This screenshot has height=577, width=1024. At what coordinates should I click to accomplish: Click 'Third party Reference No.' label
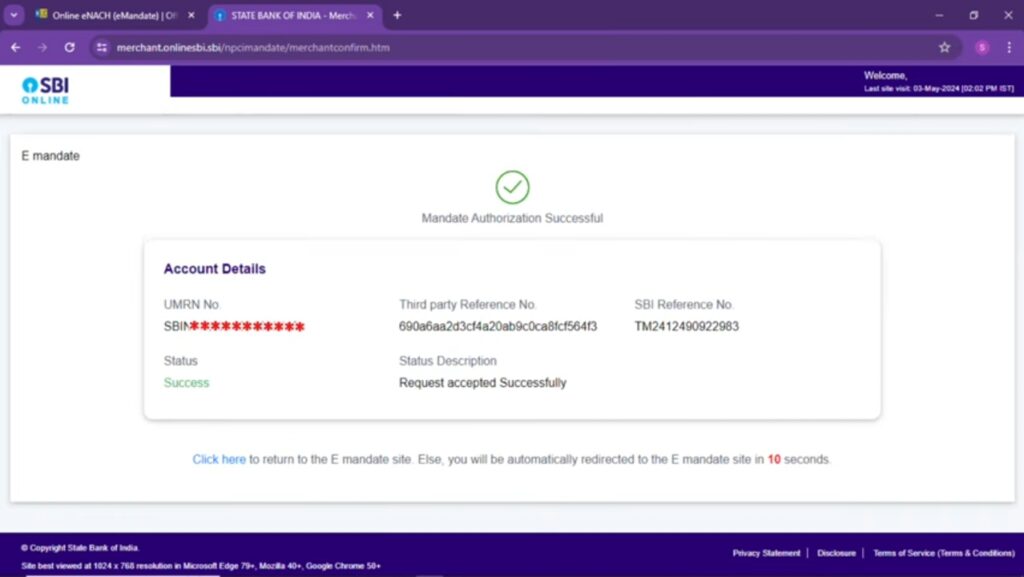pyautogui.click(x=468, y=305)
